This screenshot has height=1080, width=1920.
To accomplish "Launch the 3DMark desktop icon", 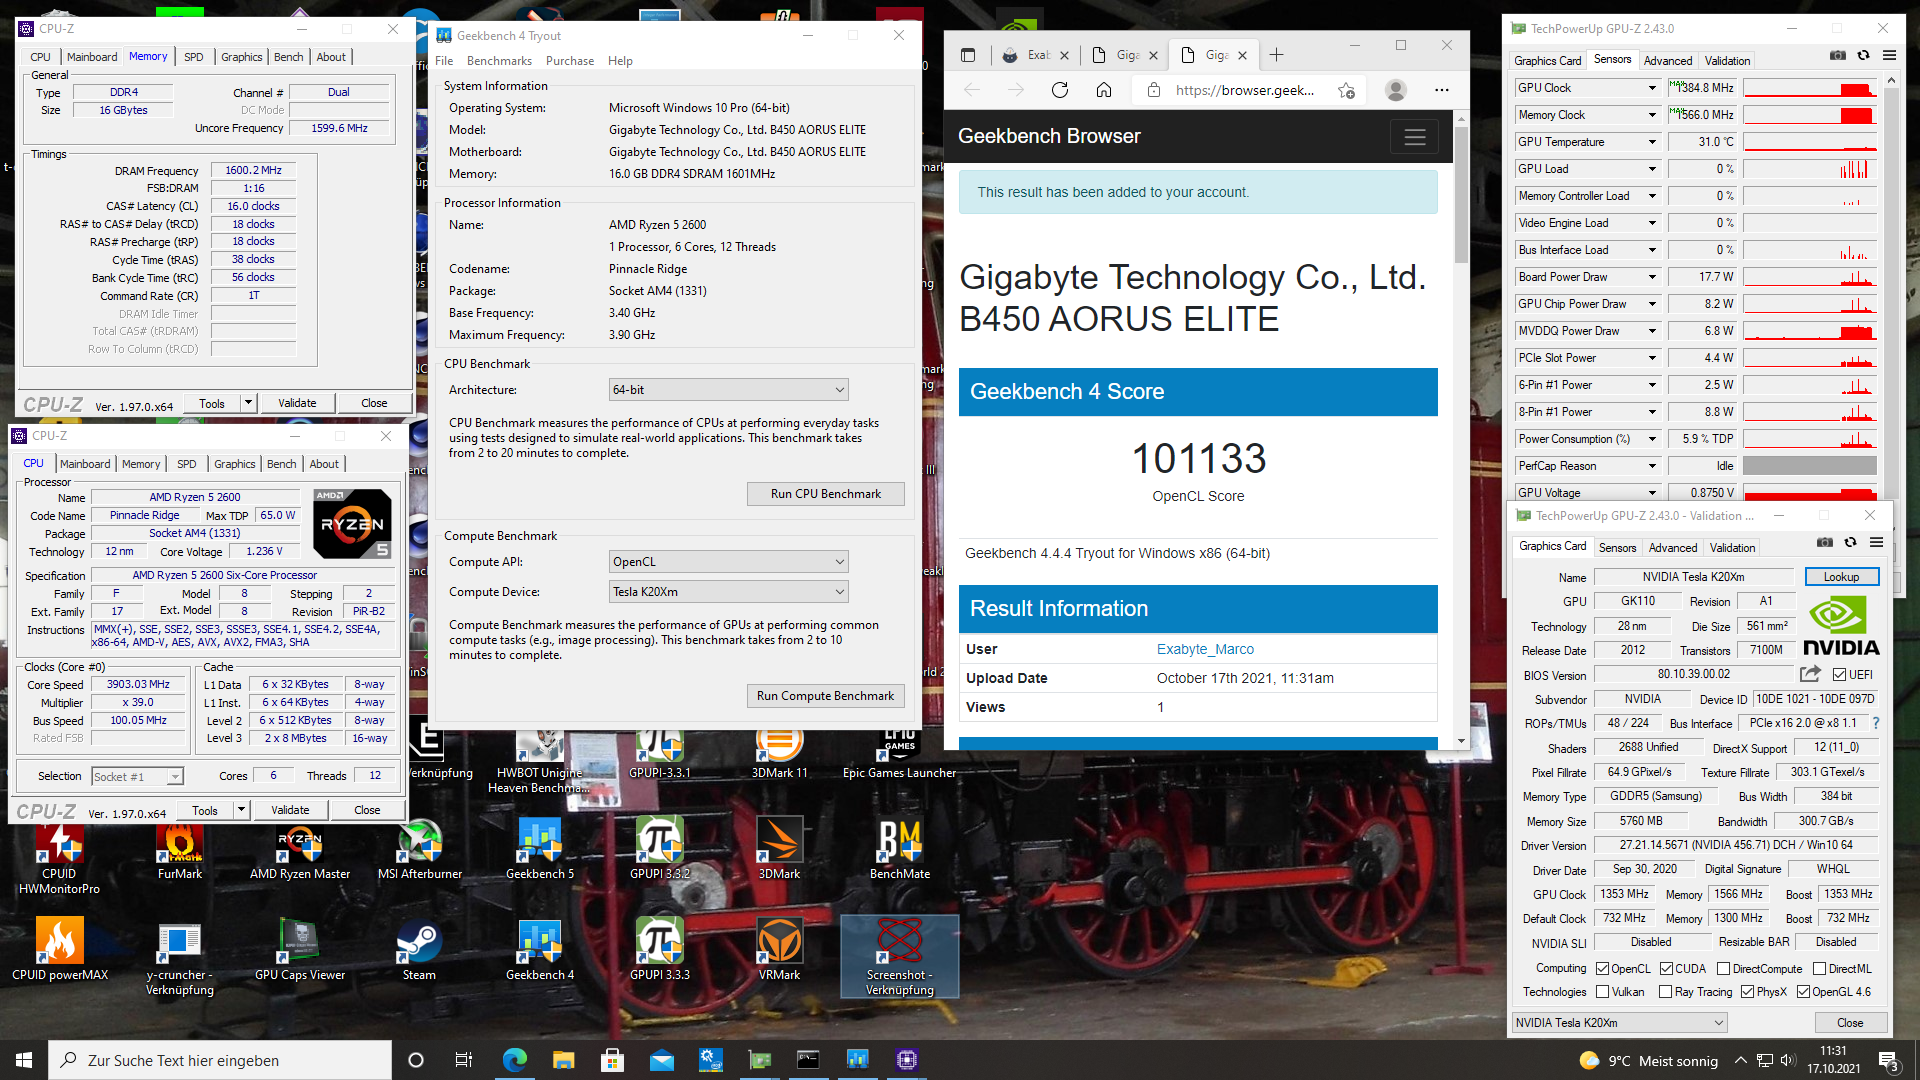I will point(779,849).
